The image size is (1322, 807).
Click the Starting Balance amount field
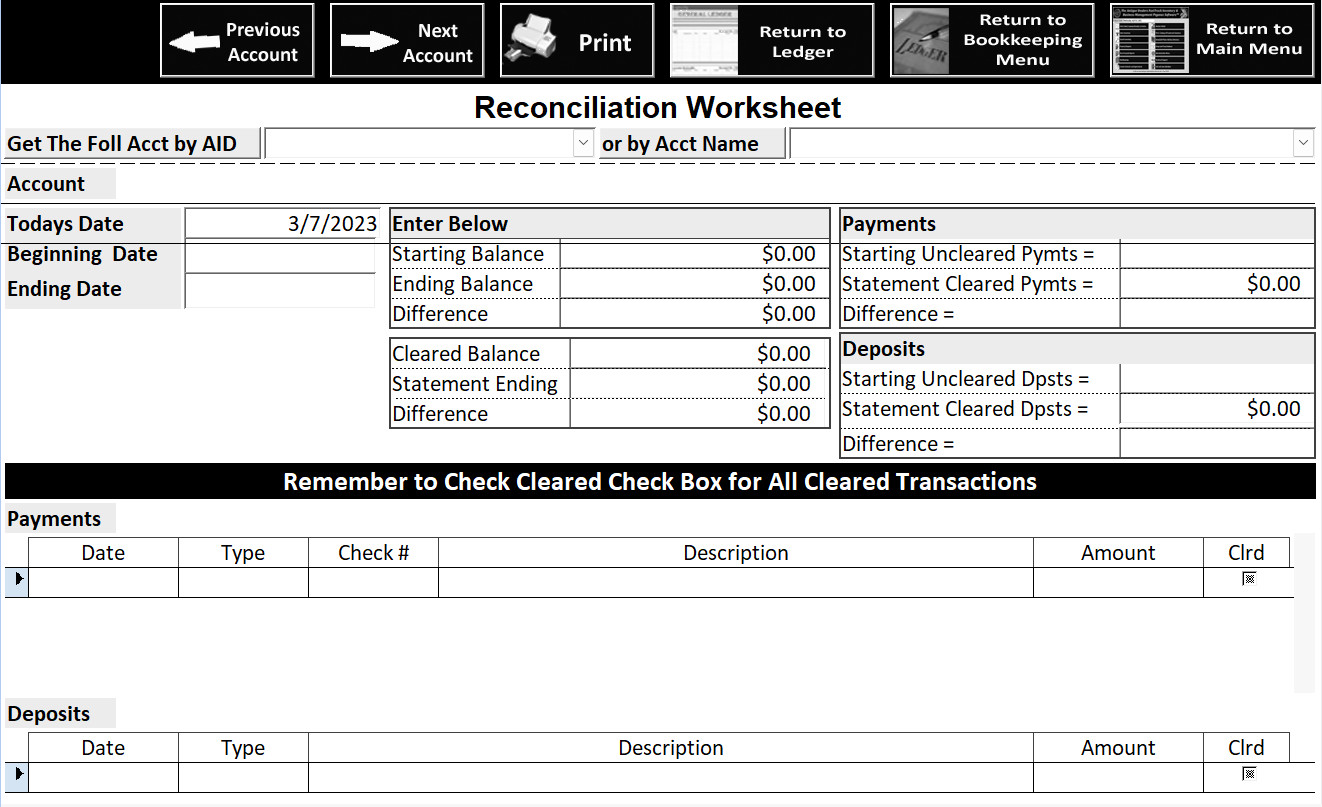point(694,254)
